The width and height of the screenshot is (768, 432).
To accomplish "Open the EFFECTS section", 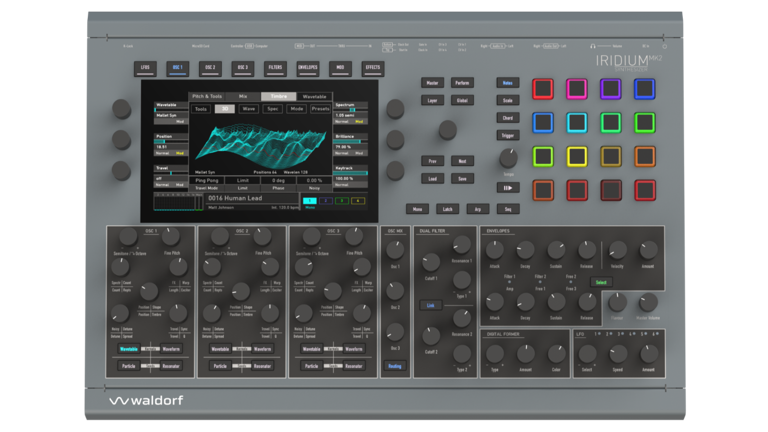I will click(x=373, y=69).
